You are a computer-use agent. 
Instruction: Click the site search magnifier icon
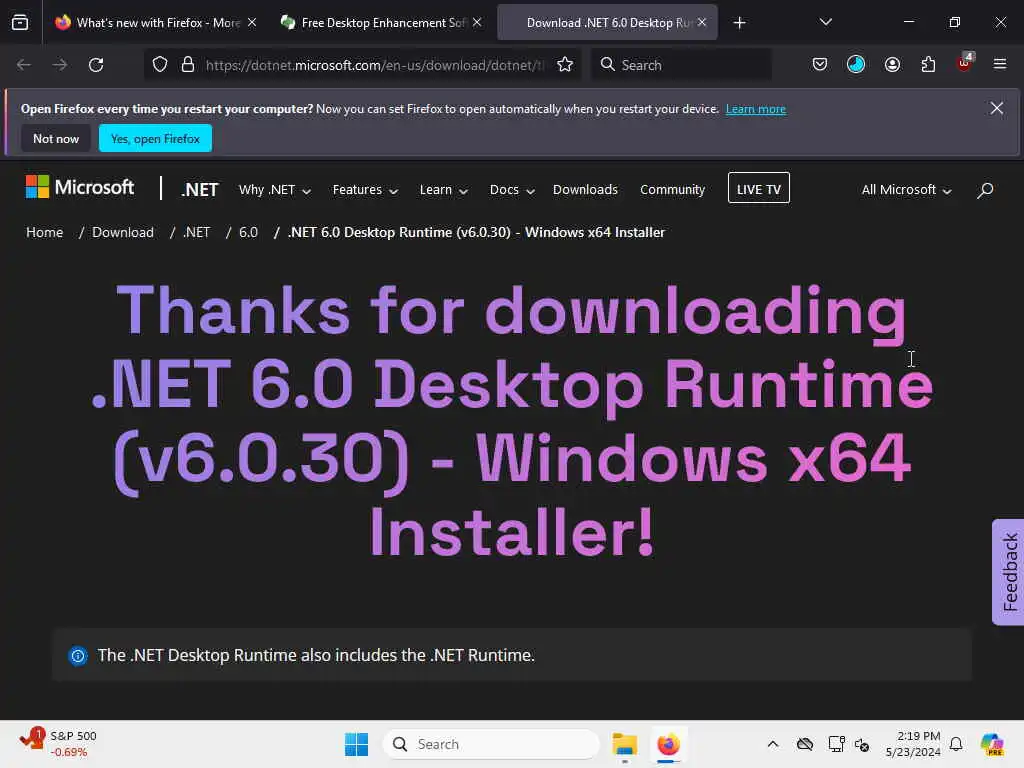click(985, 190)
